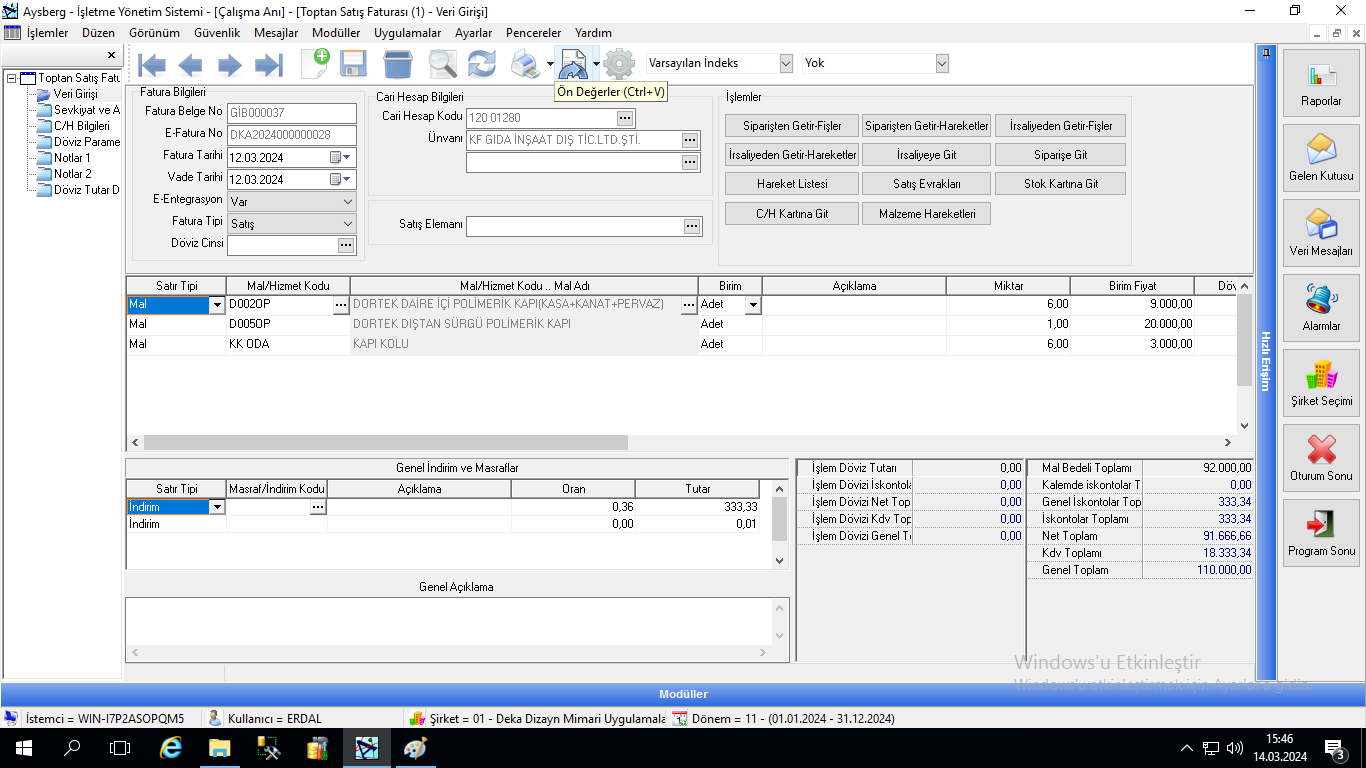
Task: Click the Siparişten Getir-Fişler button
Action: coord(792,127)
